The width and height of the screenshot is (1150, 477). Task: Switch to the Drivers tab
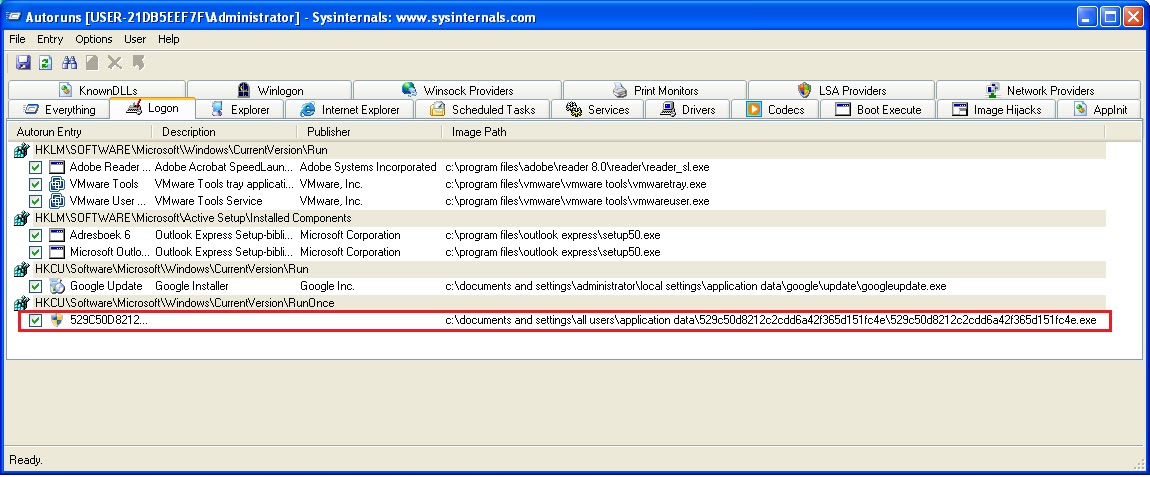click(x=687, y=109)
